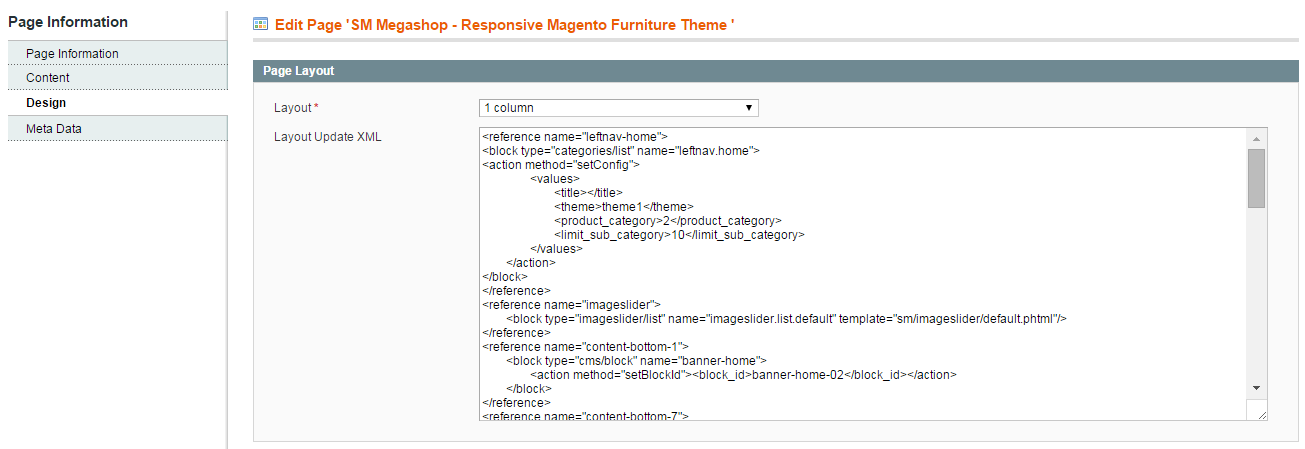Click the '<reference name="content-bottom-1">' line

[585, 347]
